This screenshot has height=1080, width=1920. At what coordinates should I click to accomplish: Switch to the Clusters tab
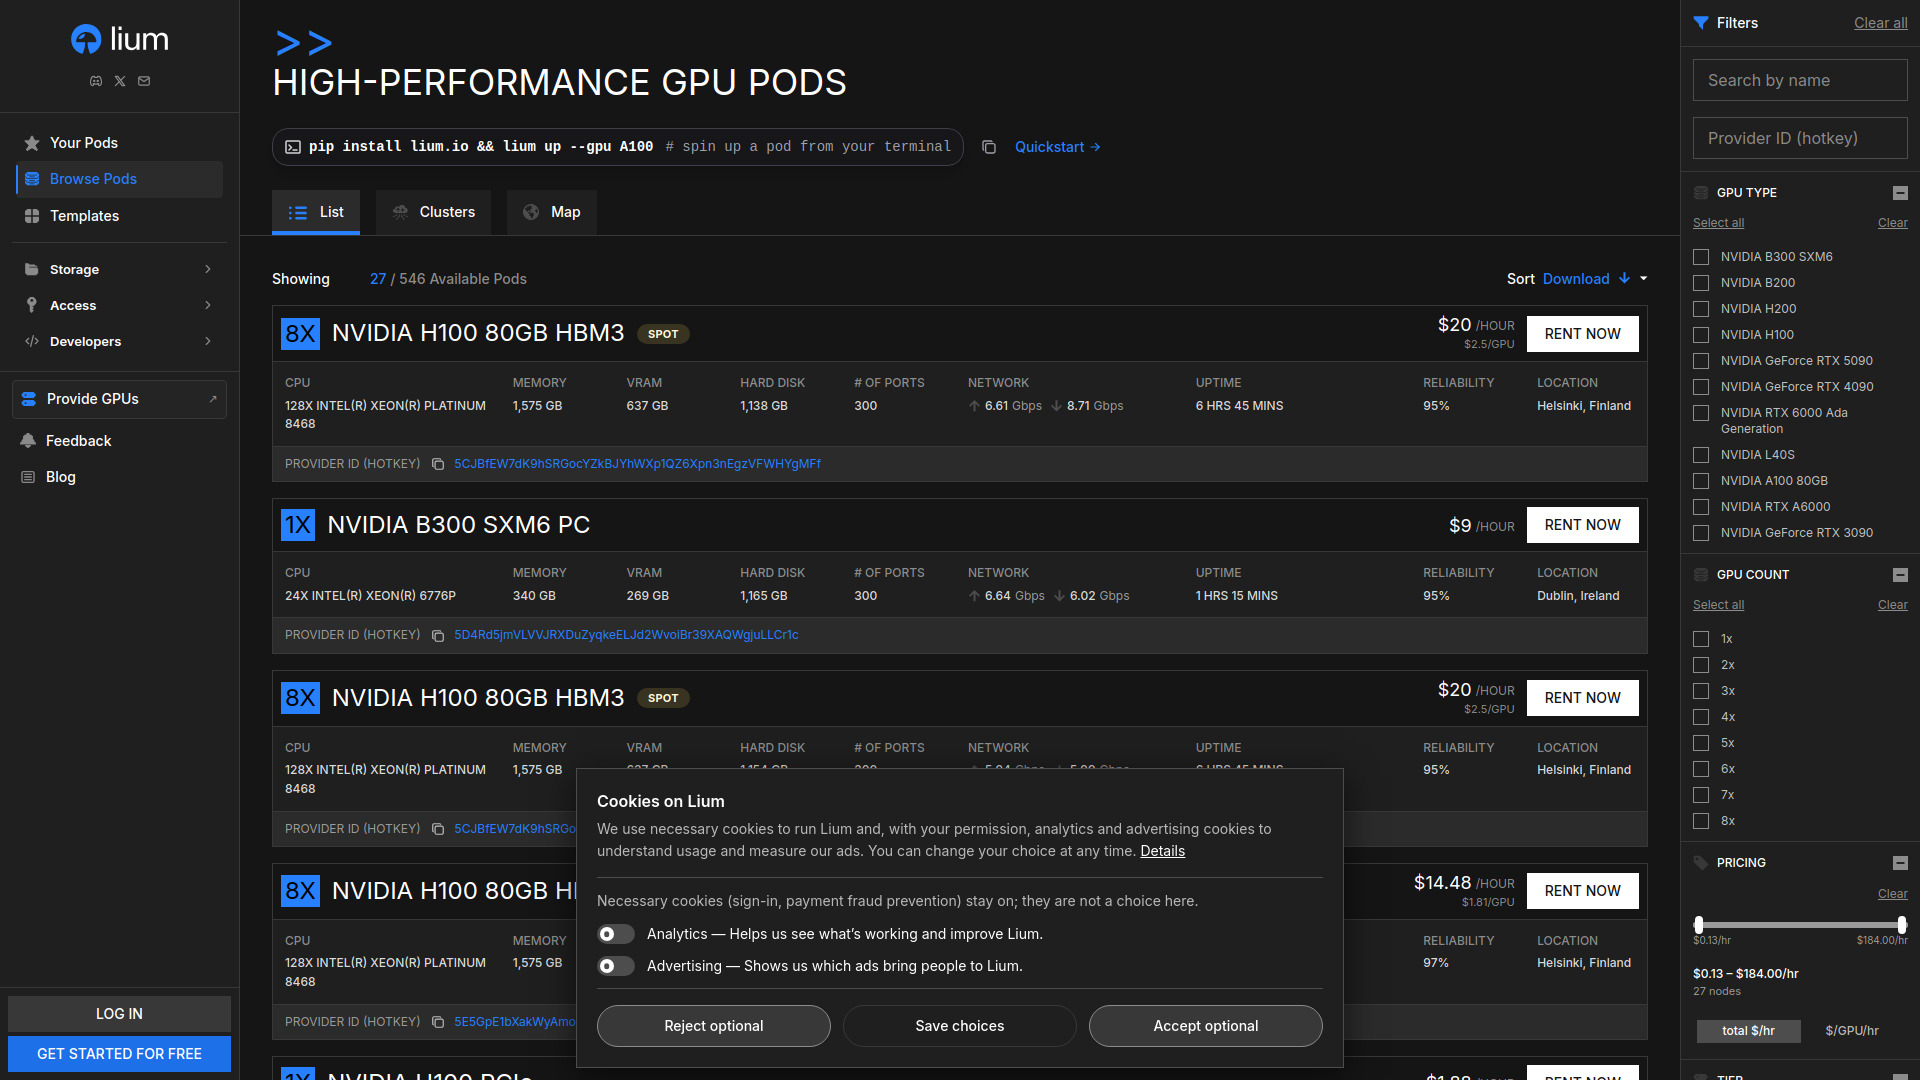[433, 212]
